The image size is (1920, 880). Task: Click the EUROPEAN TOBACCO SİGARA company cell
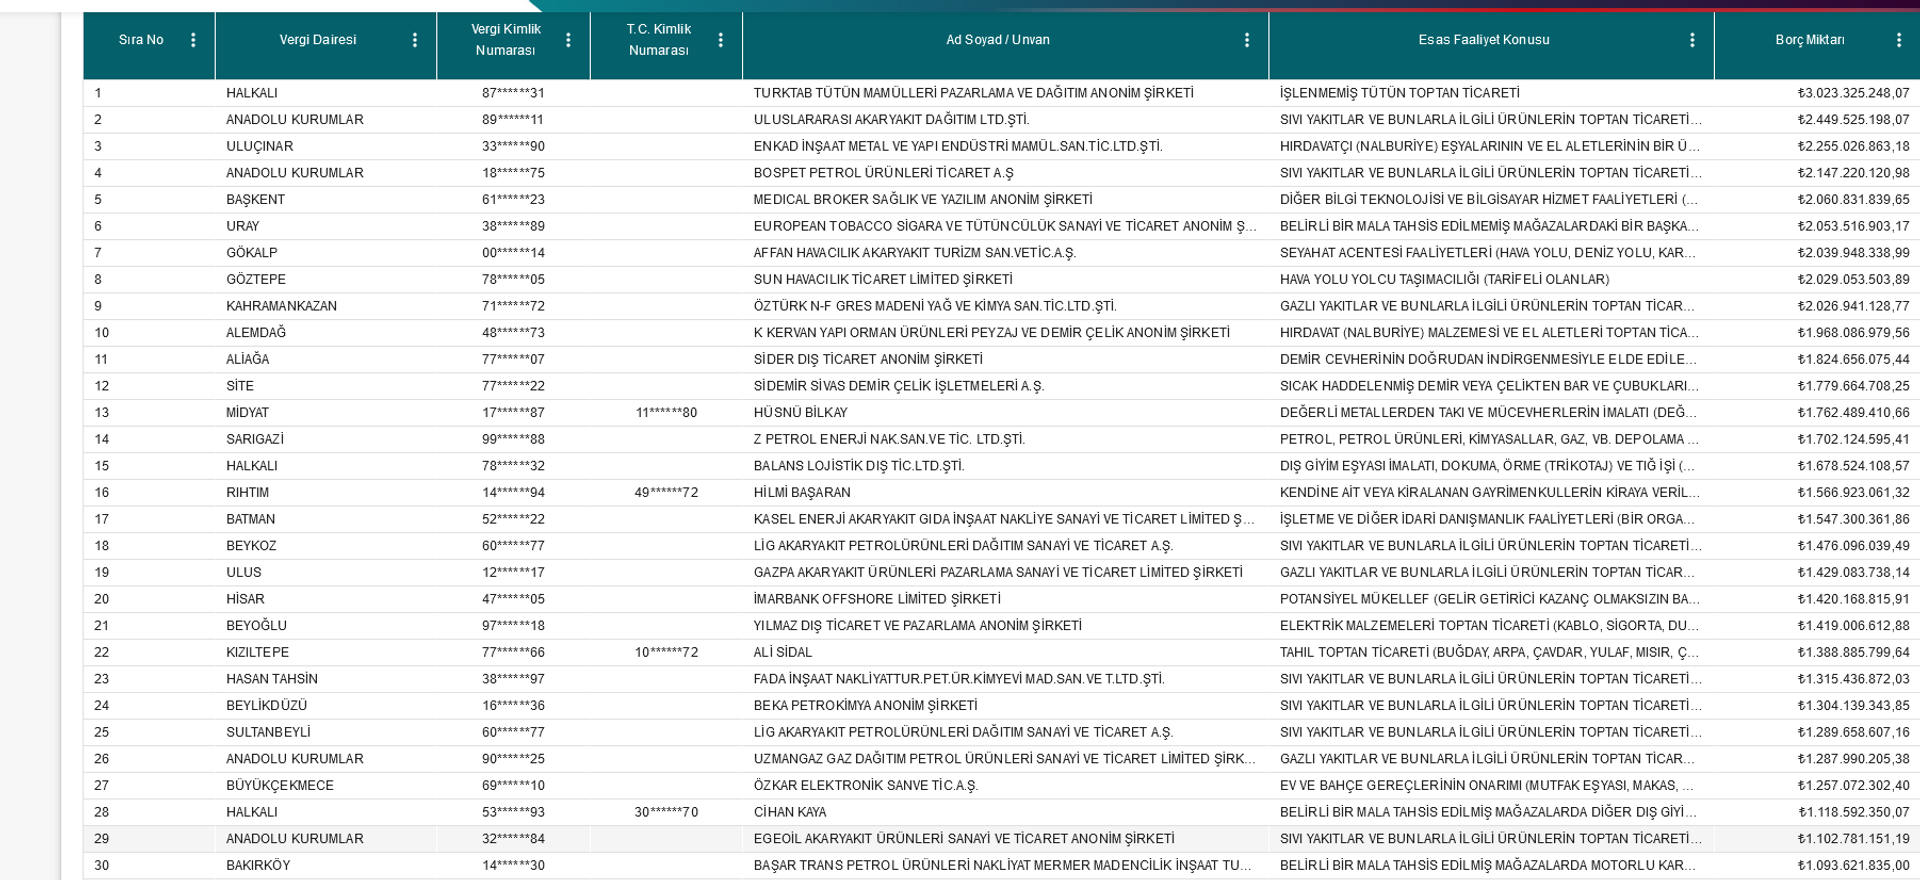pos(1005,226)
